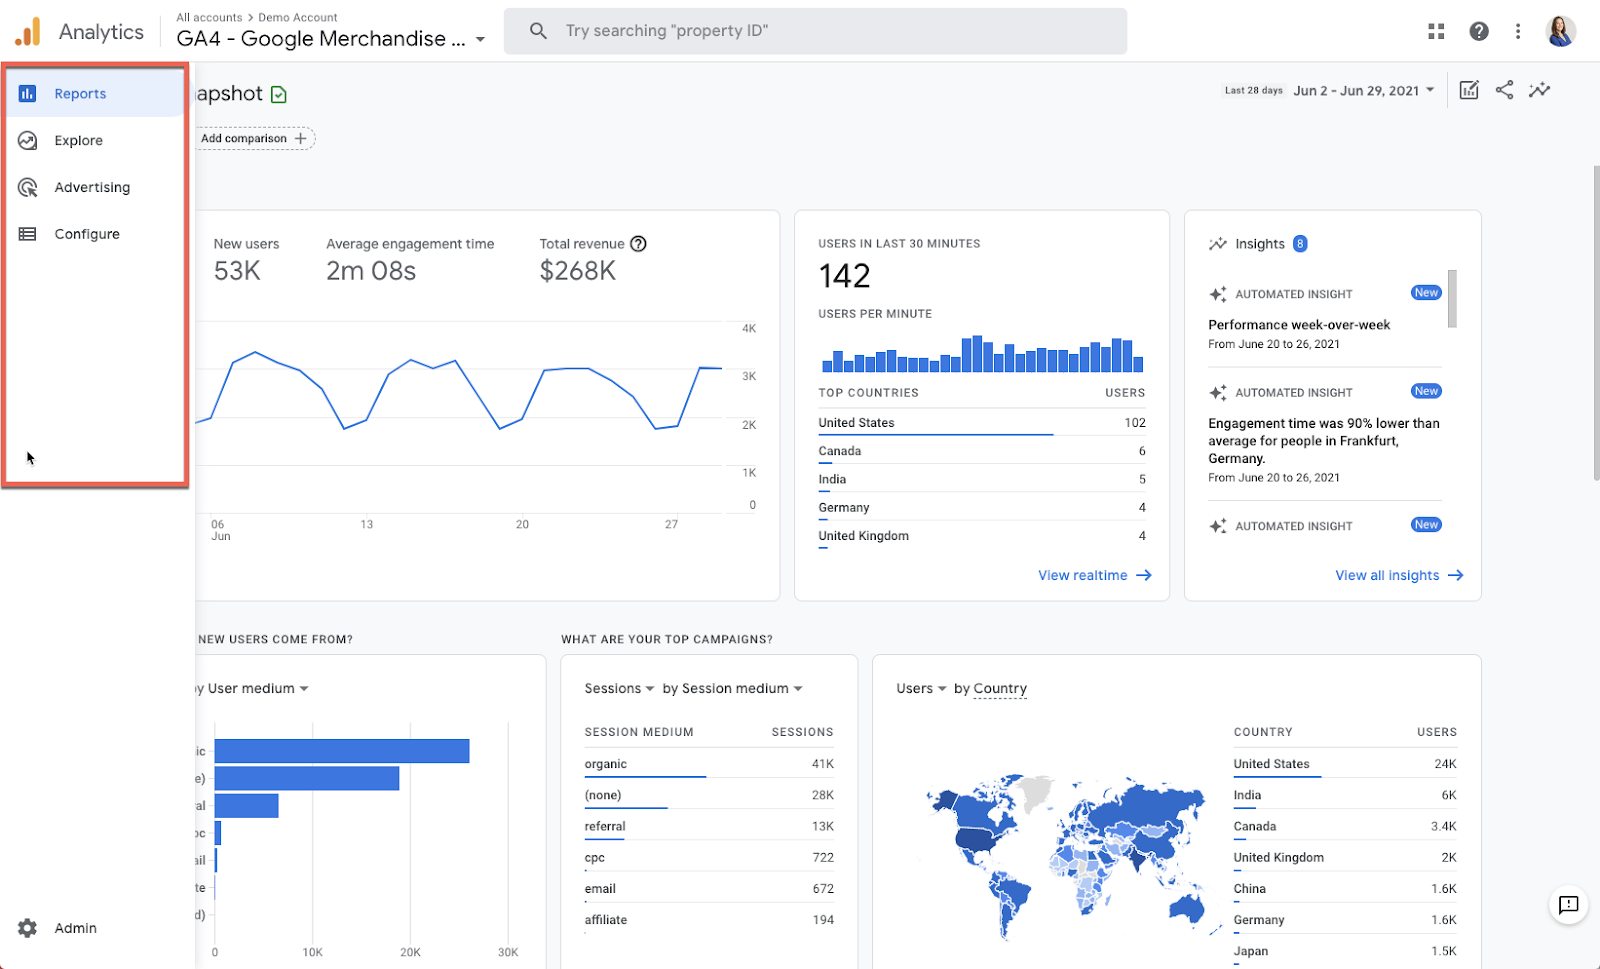Select Admin in the navigation menu
The width and height of the screenshot is (1600, 969).
[x=76, y=928]
